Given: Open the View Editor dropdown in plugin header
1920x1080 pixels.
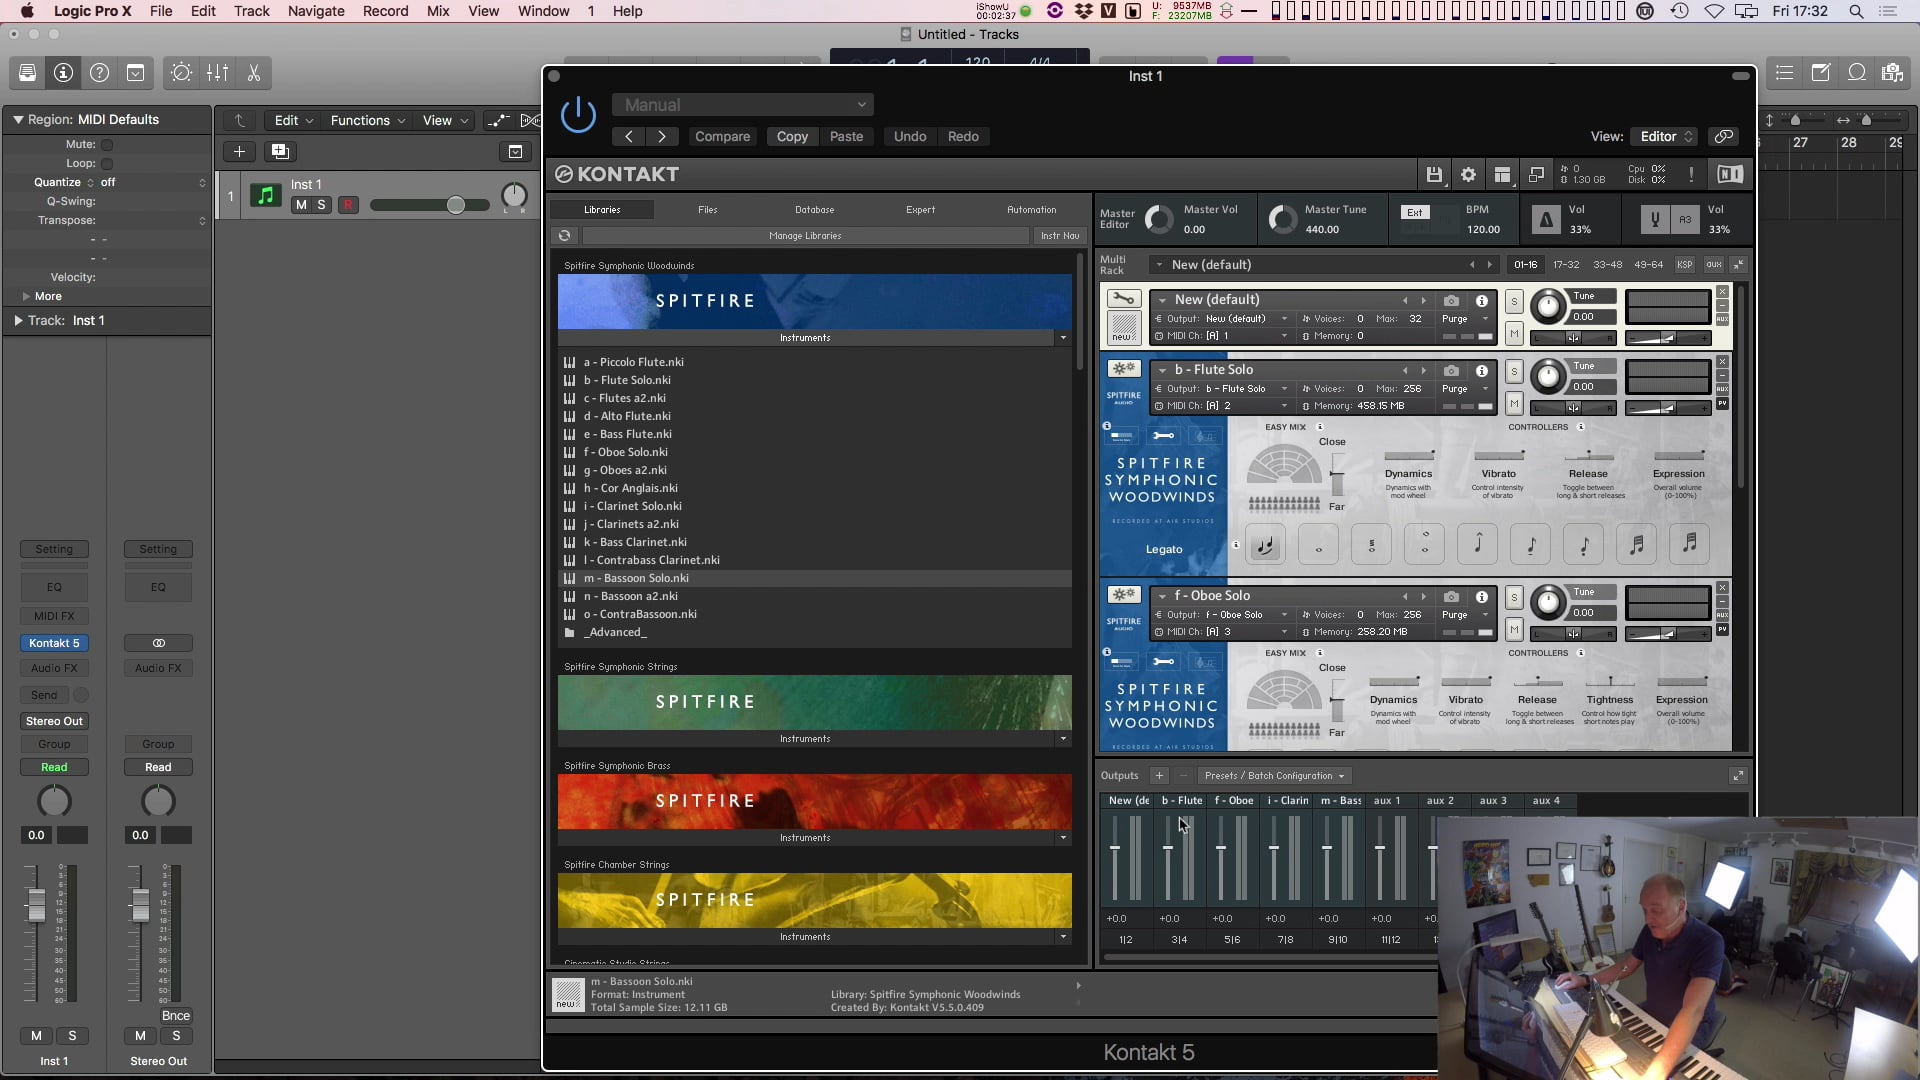Looking at the screenshot, I should click(x=1665, y=137).
